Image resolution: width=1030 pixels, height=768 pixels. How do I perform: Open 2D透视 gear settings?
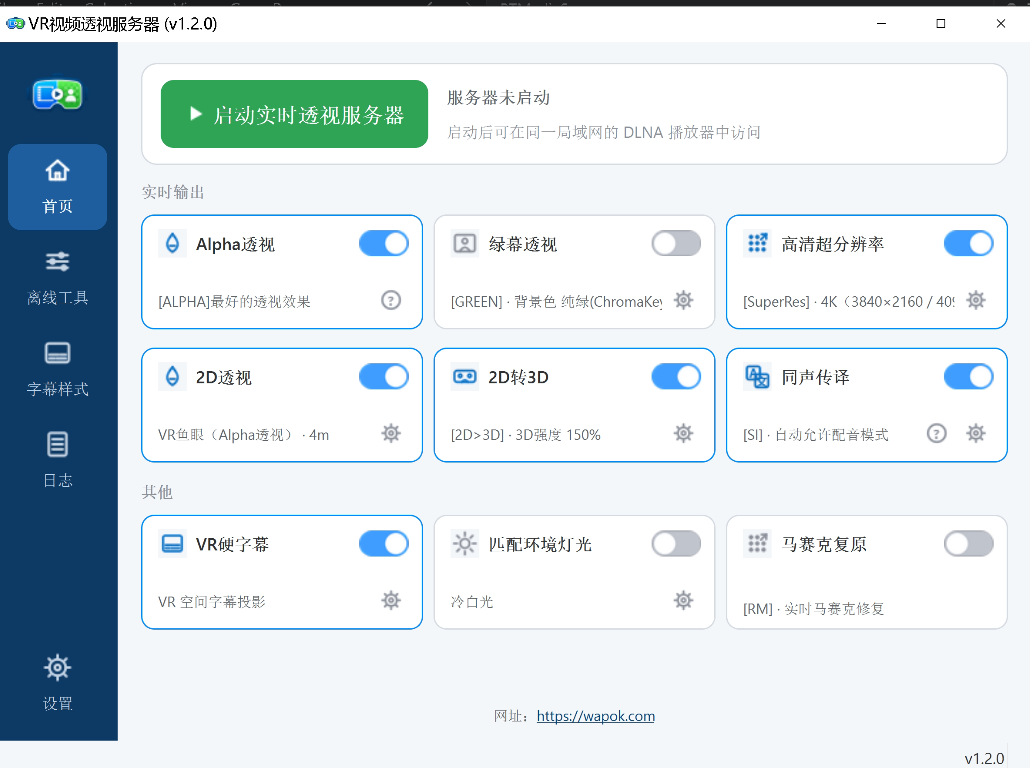pyautogui.click(x=391, y=434)
